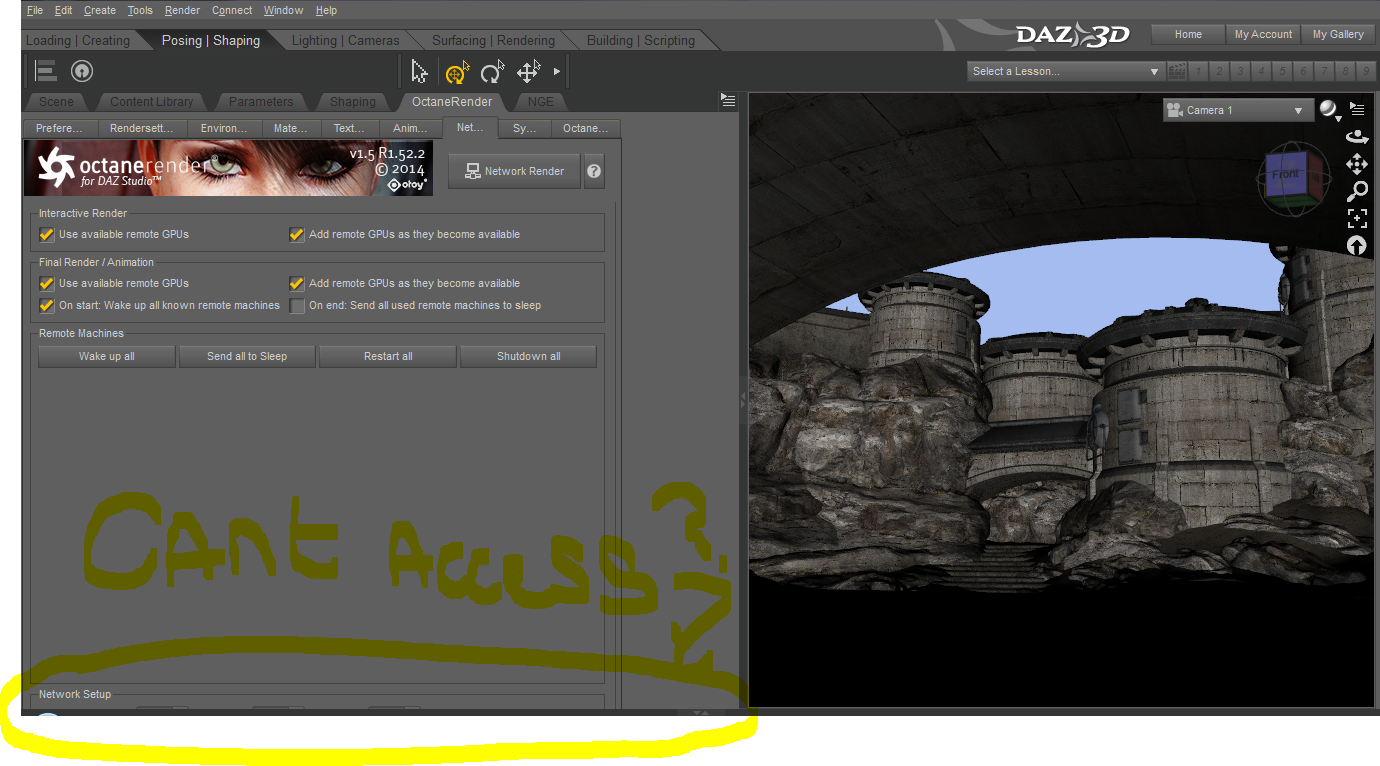Open the viewport draw style sphere menu
This screenshot has height=766, width=1380.
pyautogui.click(x=1329, y=110)
